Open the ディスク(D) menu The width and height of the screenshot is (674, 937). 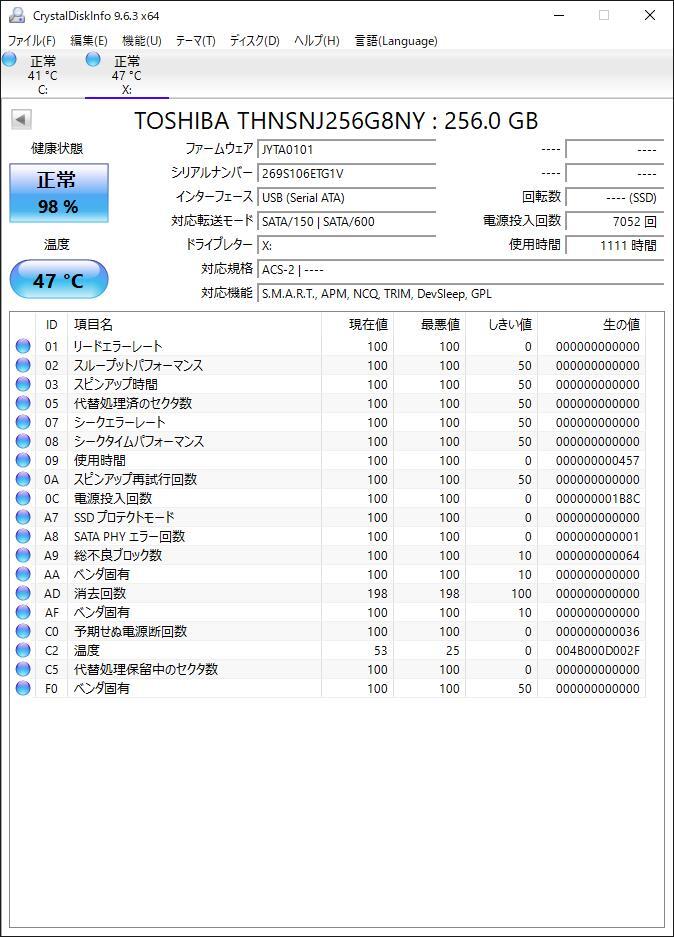click(x=255, y=41)
